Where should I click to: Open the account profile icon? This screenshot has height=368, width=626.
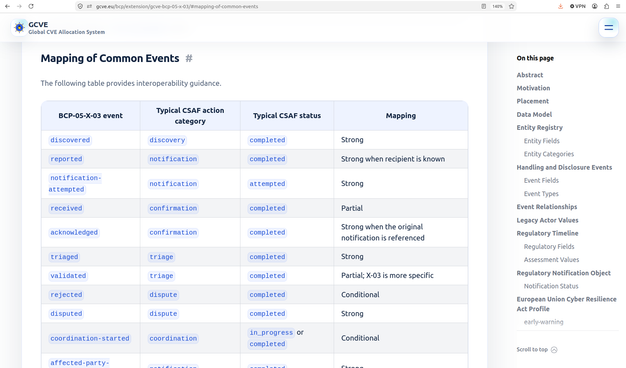click(x=595, y=6)
